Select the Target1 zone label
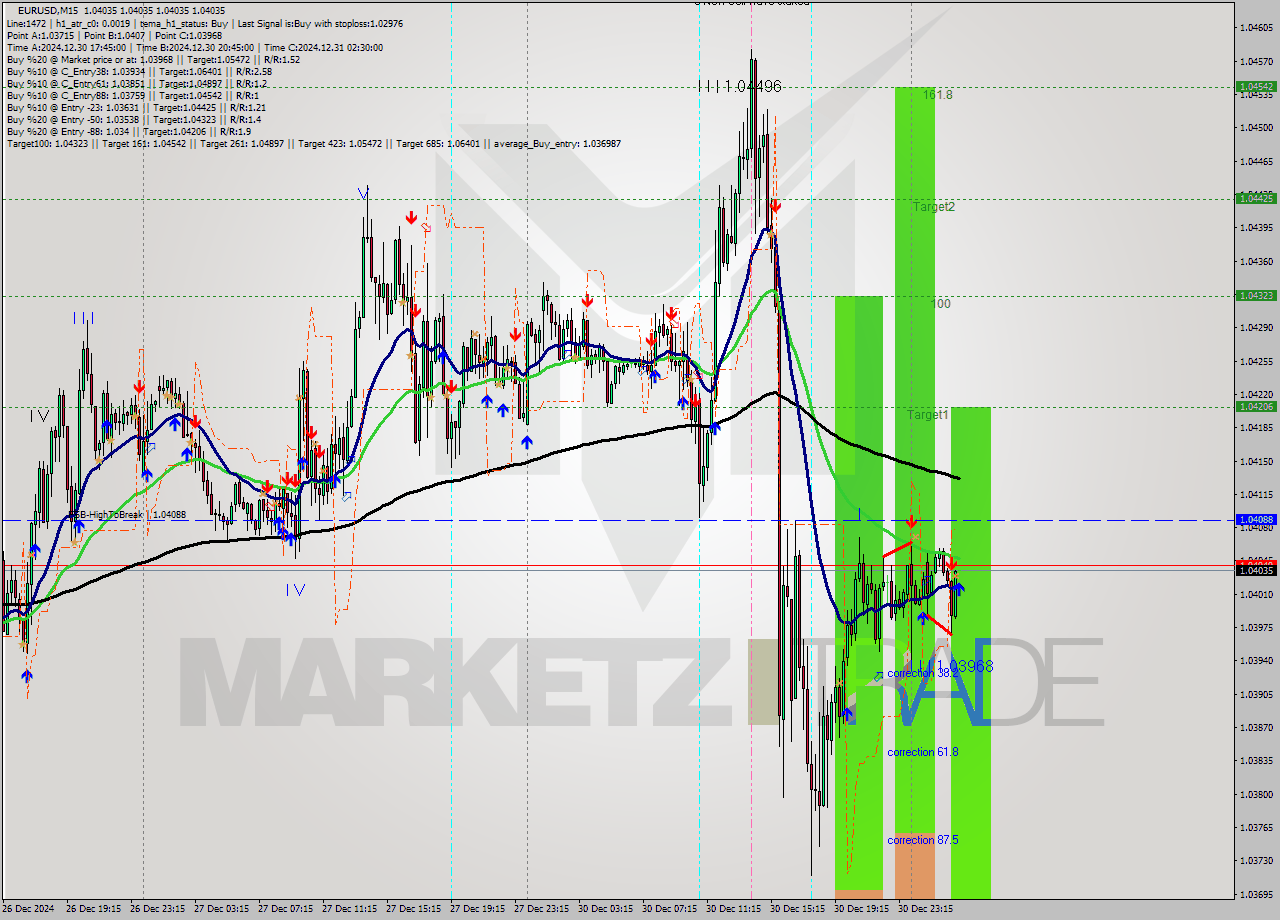 coord(927,414)
